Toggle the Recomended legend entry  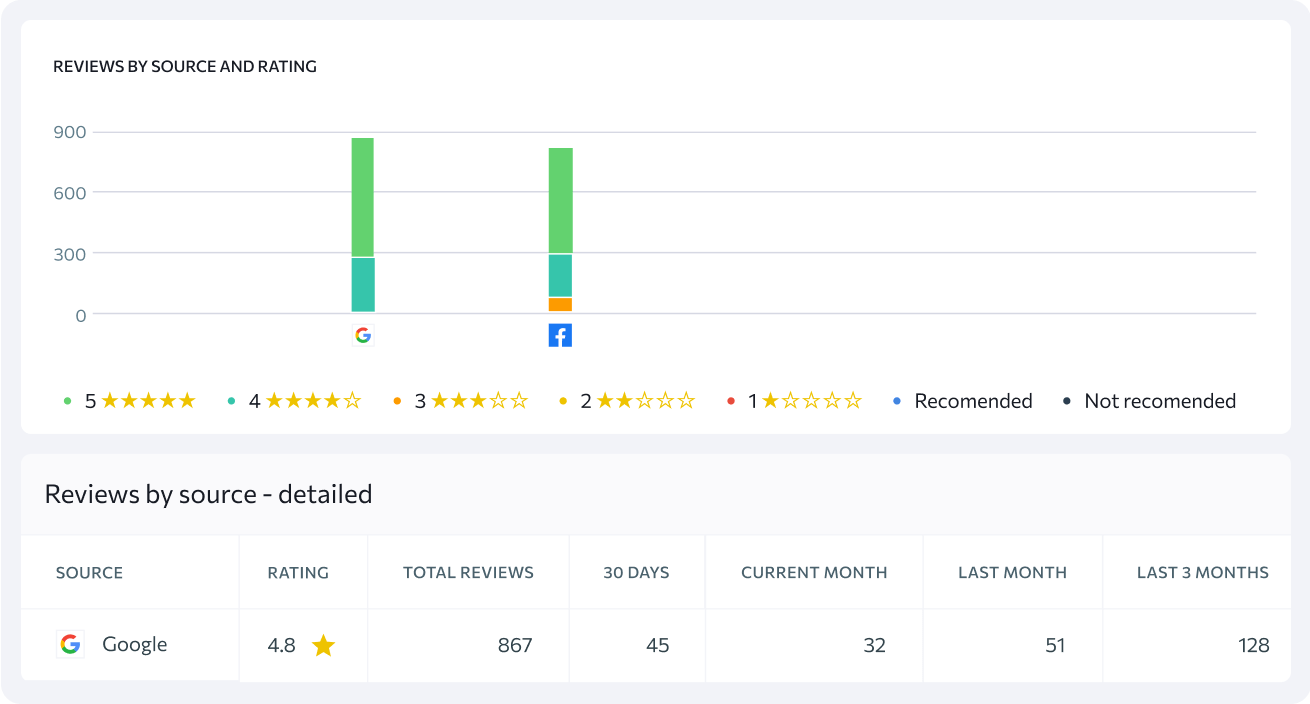pyautogui.click(x=962, y=401)
